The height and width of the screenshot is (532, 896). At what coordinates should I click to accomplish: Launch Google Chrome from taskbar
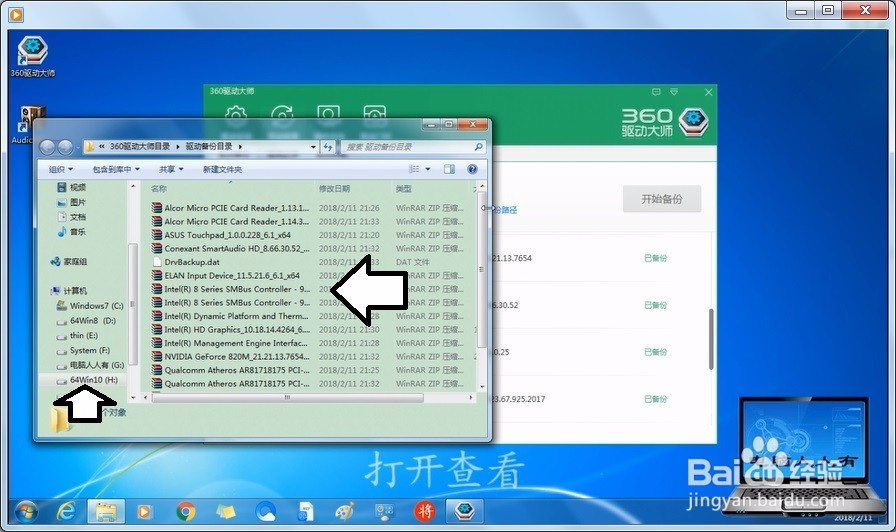tap(185, 512)
